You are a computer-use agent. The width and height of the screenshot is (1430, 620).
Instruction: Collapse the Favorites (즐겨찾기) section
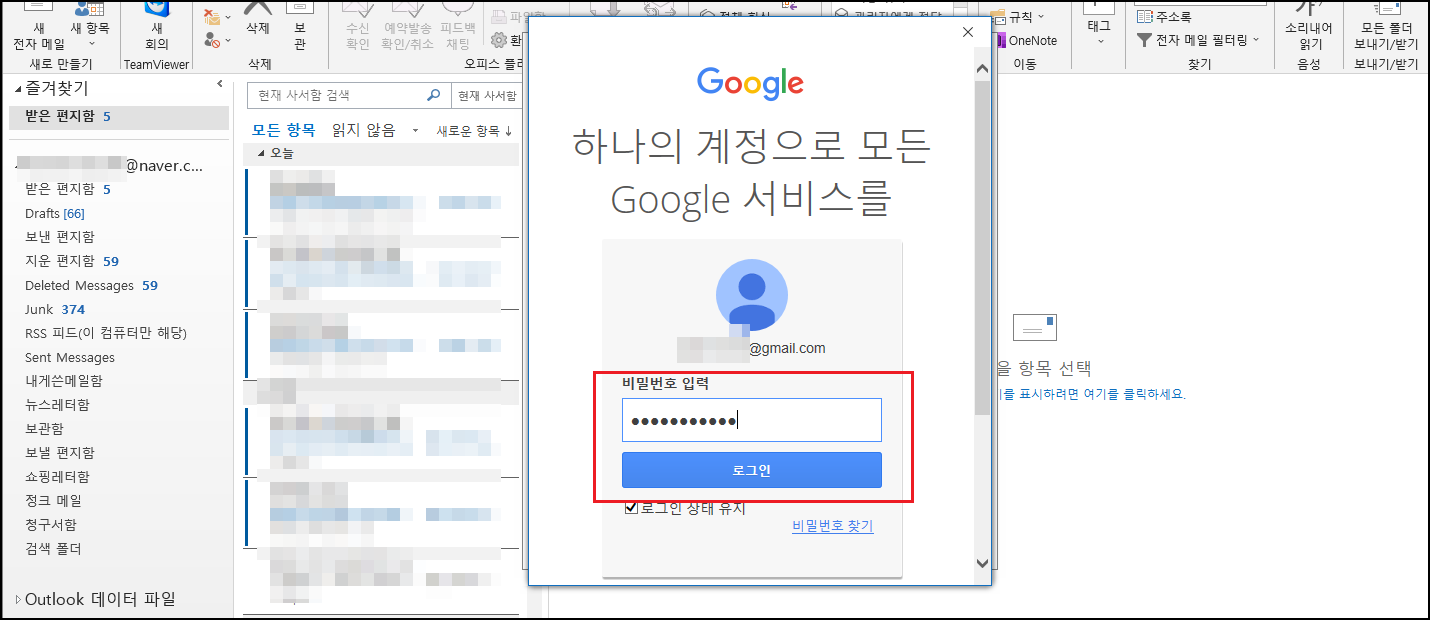coord(17,89)
